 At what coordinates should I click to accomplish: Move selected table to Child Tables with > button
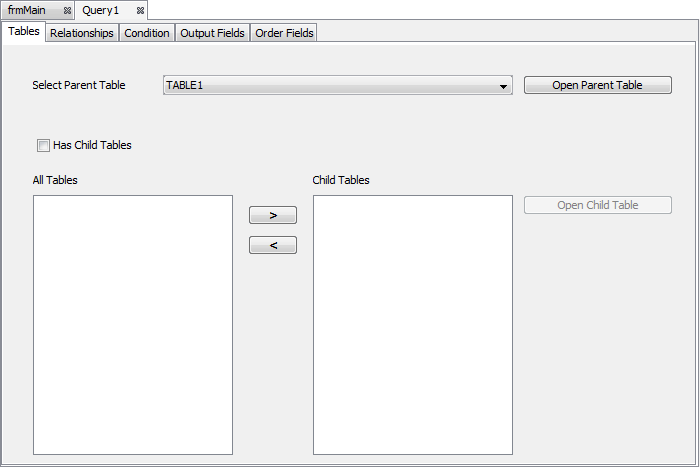tap(273, 215)
